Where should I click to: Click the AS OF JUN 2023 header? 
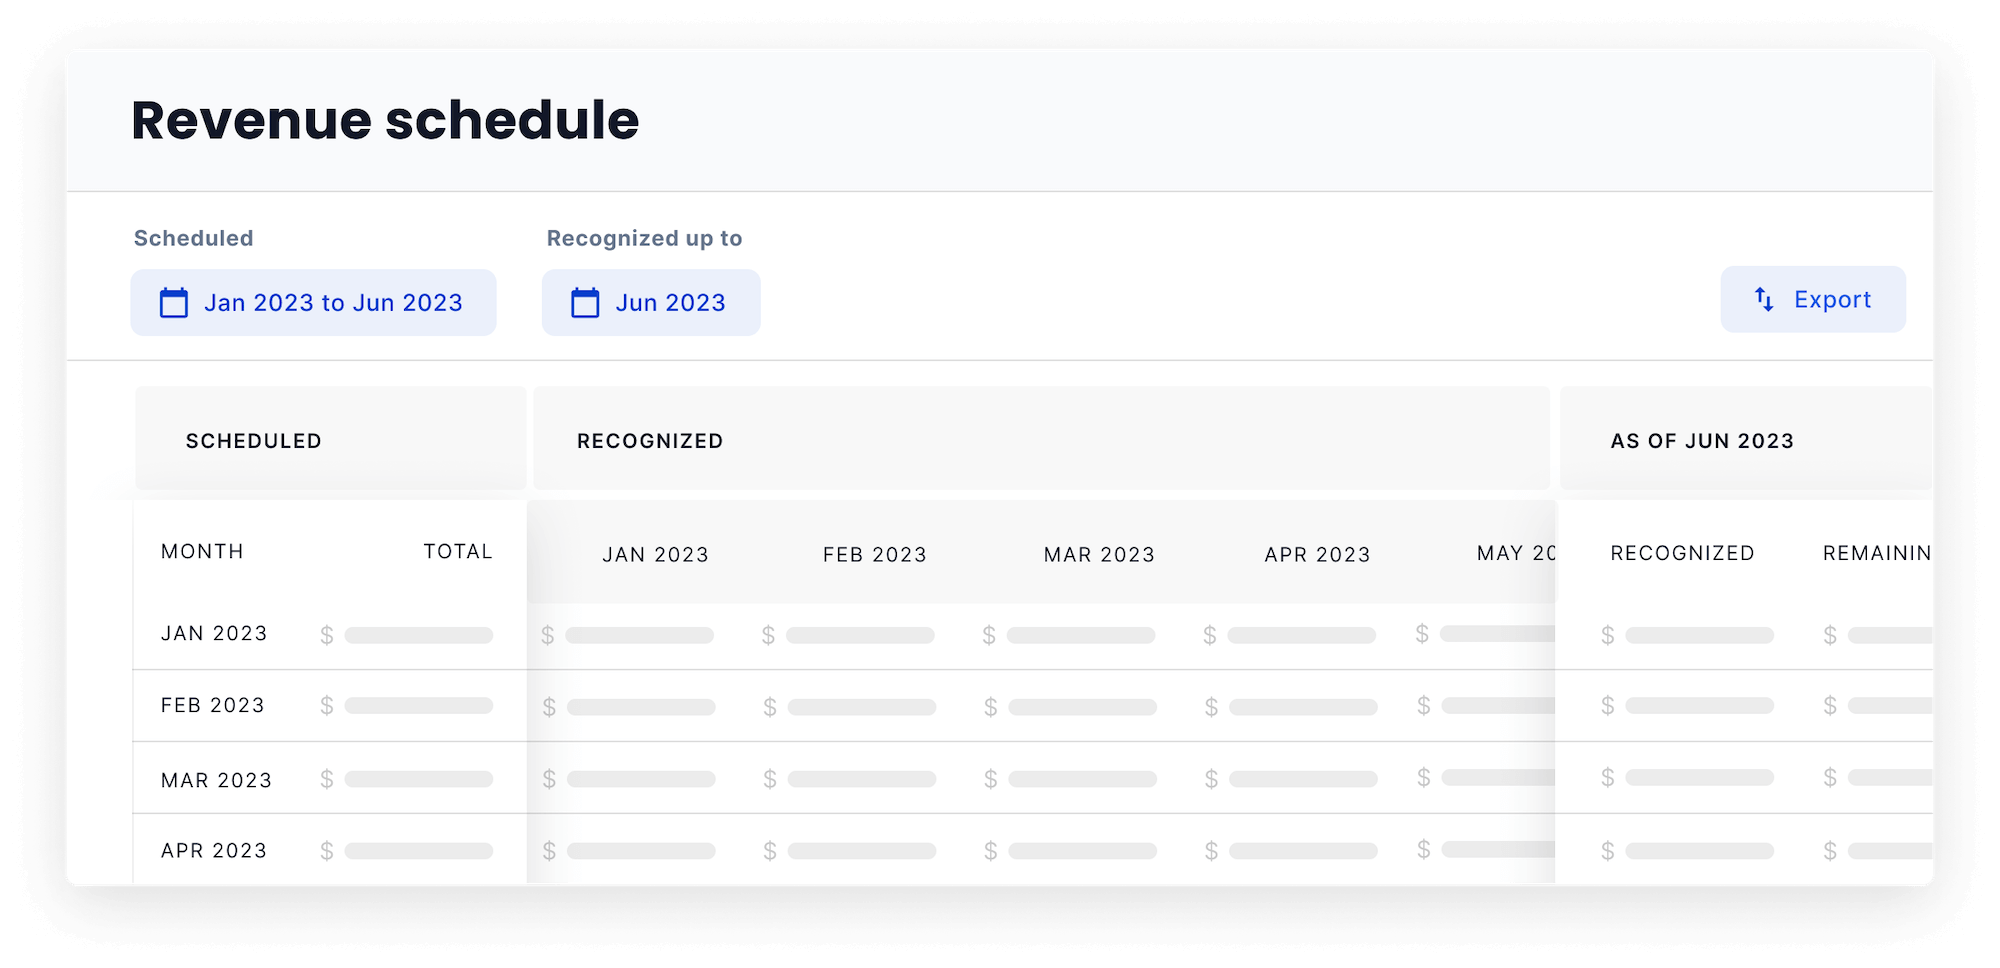[1701, 440]
